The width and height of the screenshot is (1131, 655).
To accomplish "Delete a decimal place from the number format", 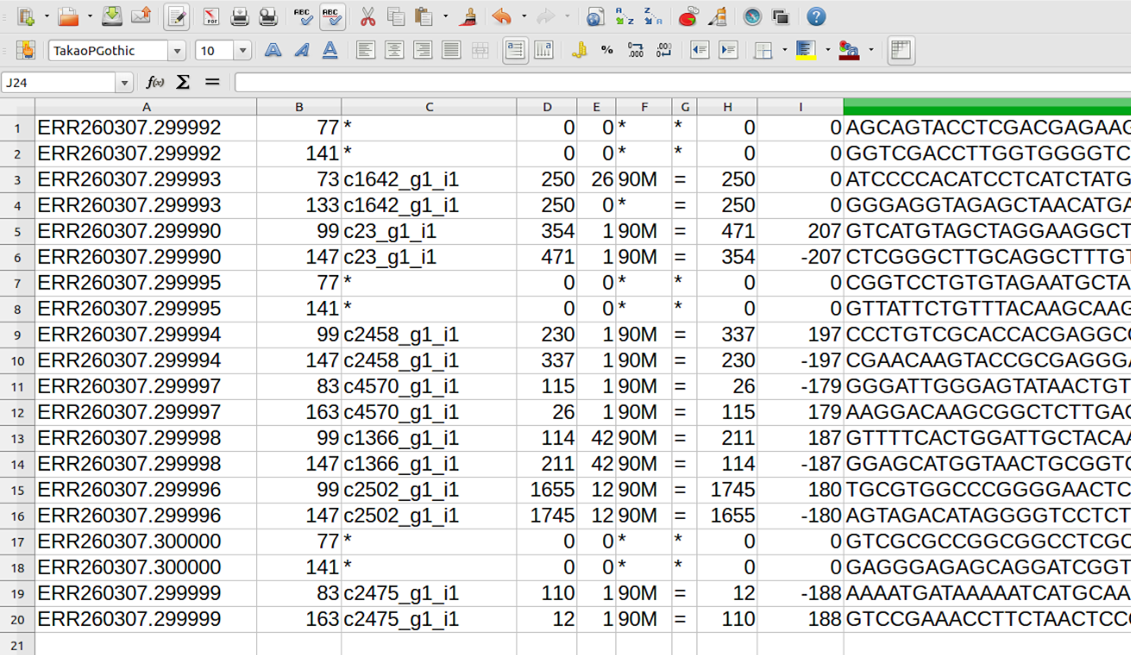I will click(664, 50).
